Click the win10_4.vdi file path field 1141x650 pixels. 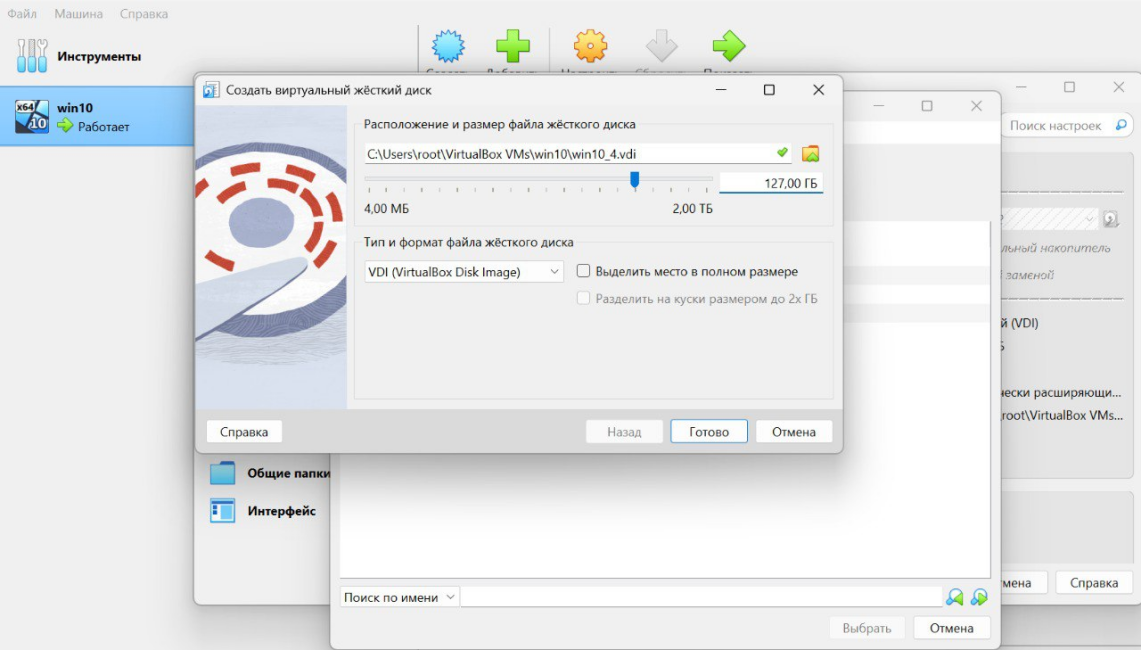[x=578, y=154]
